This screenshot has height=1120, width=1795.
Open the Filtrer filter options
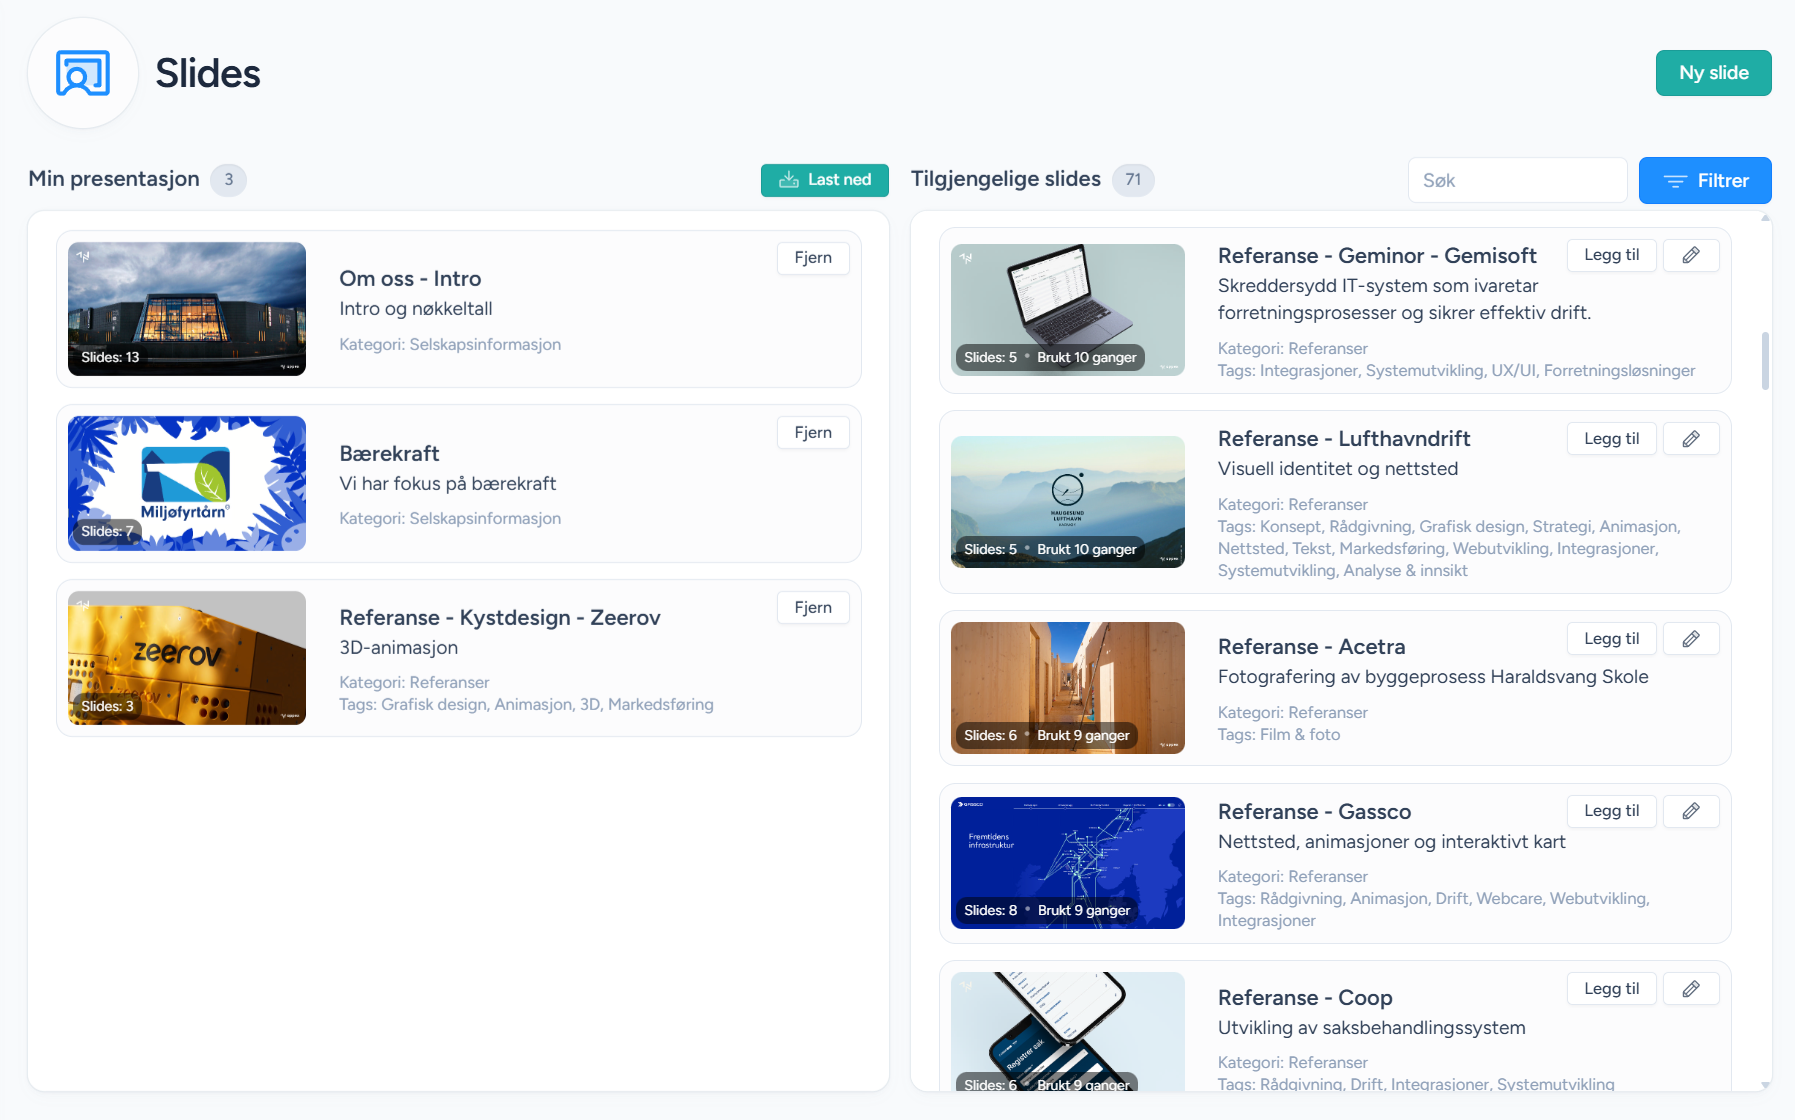click(1704, 181)
